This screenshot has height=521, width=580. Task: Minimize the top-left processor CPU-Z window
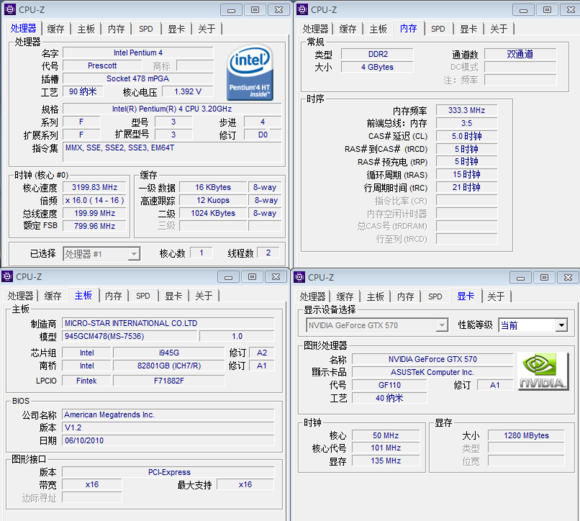[231, 10]
